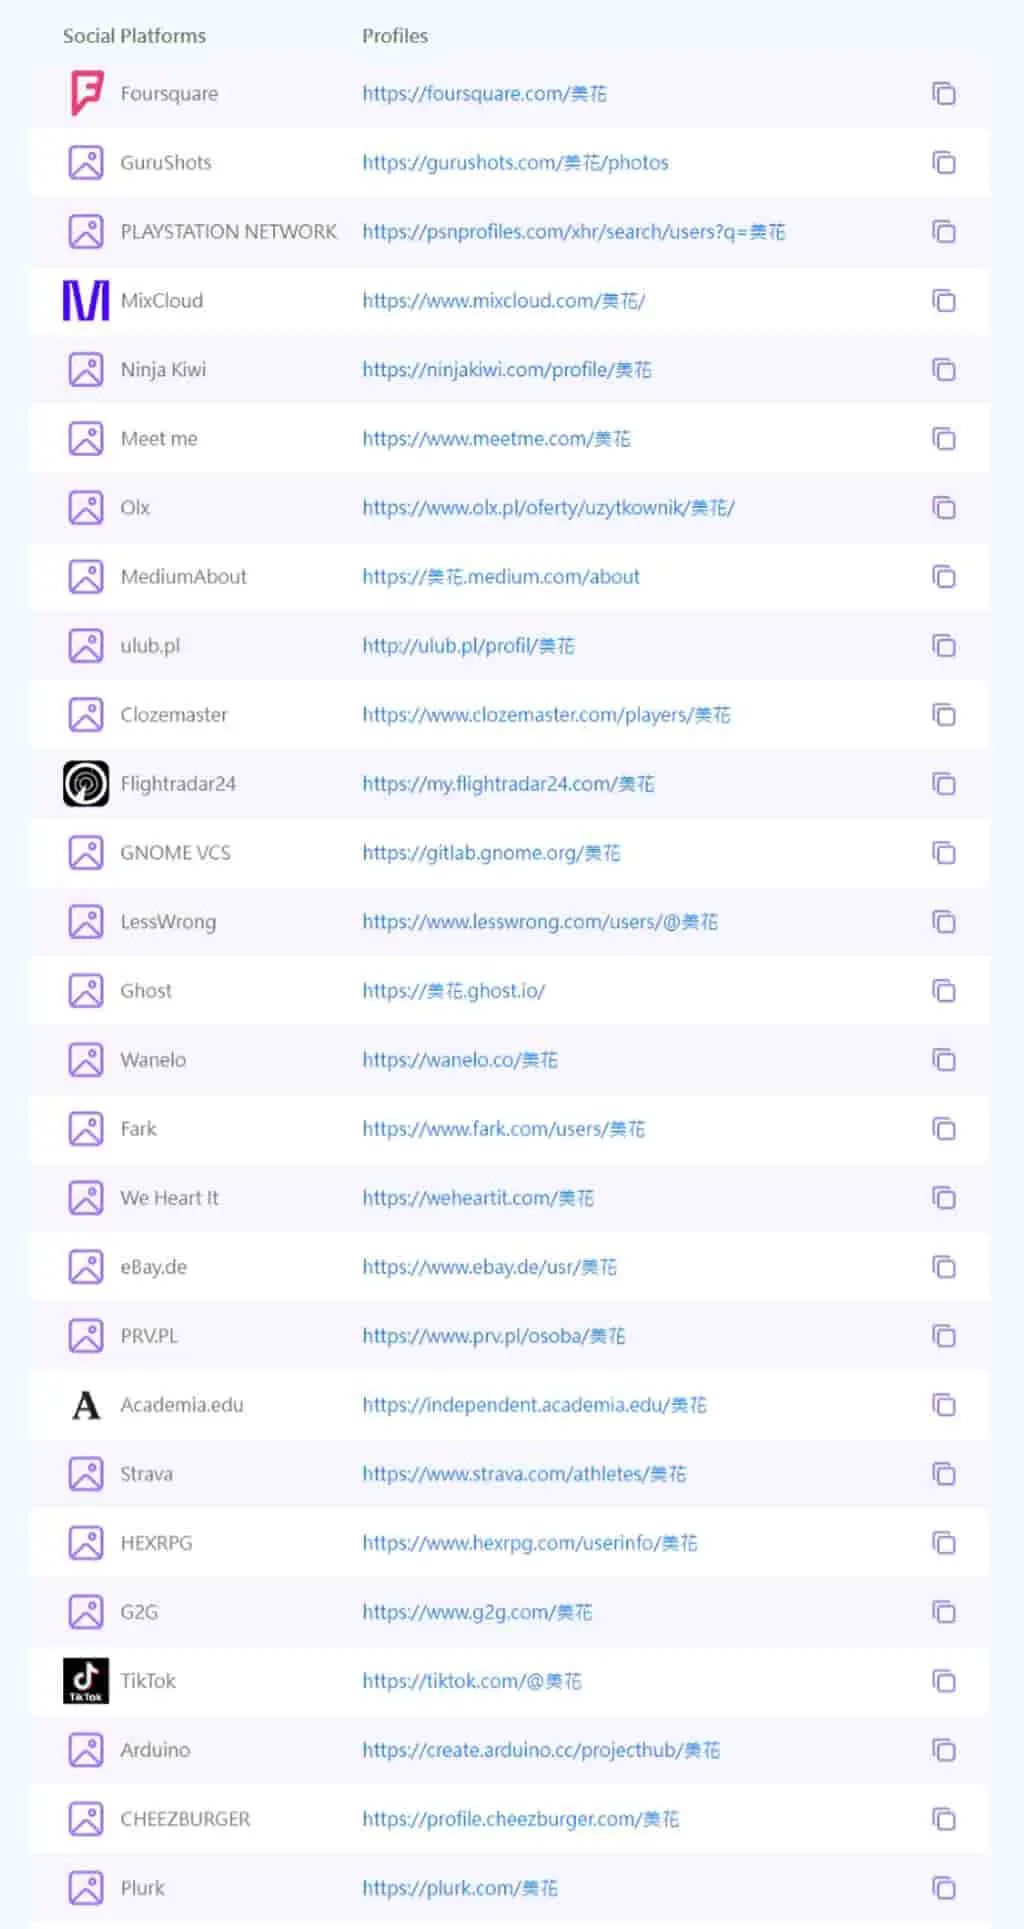Copy the CHEEZBURGER profile URL

click(x=944, y=1819)
